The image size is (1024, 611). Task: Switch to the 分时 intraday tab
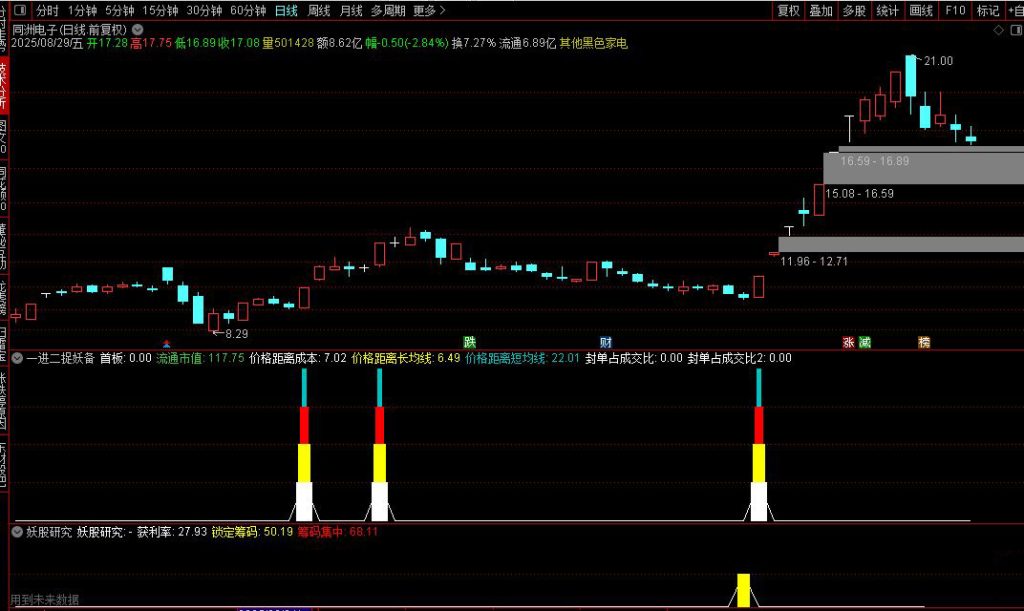[x=48, y=11]
